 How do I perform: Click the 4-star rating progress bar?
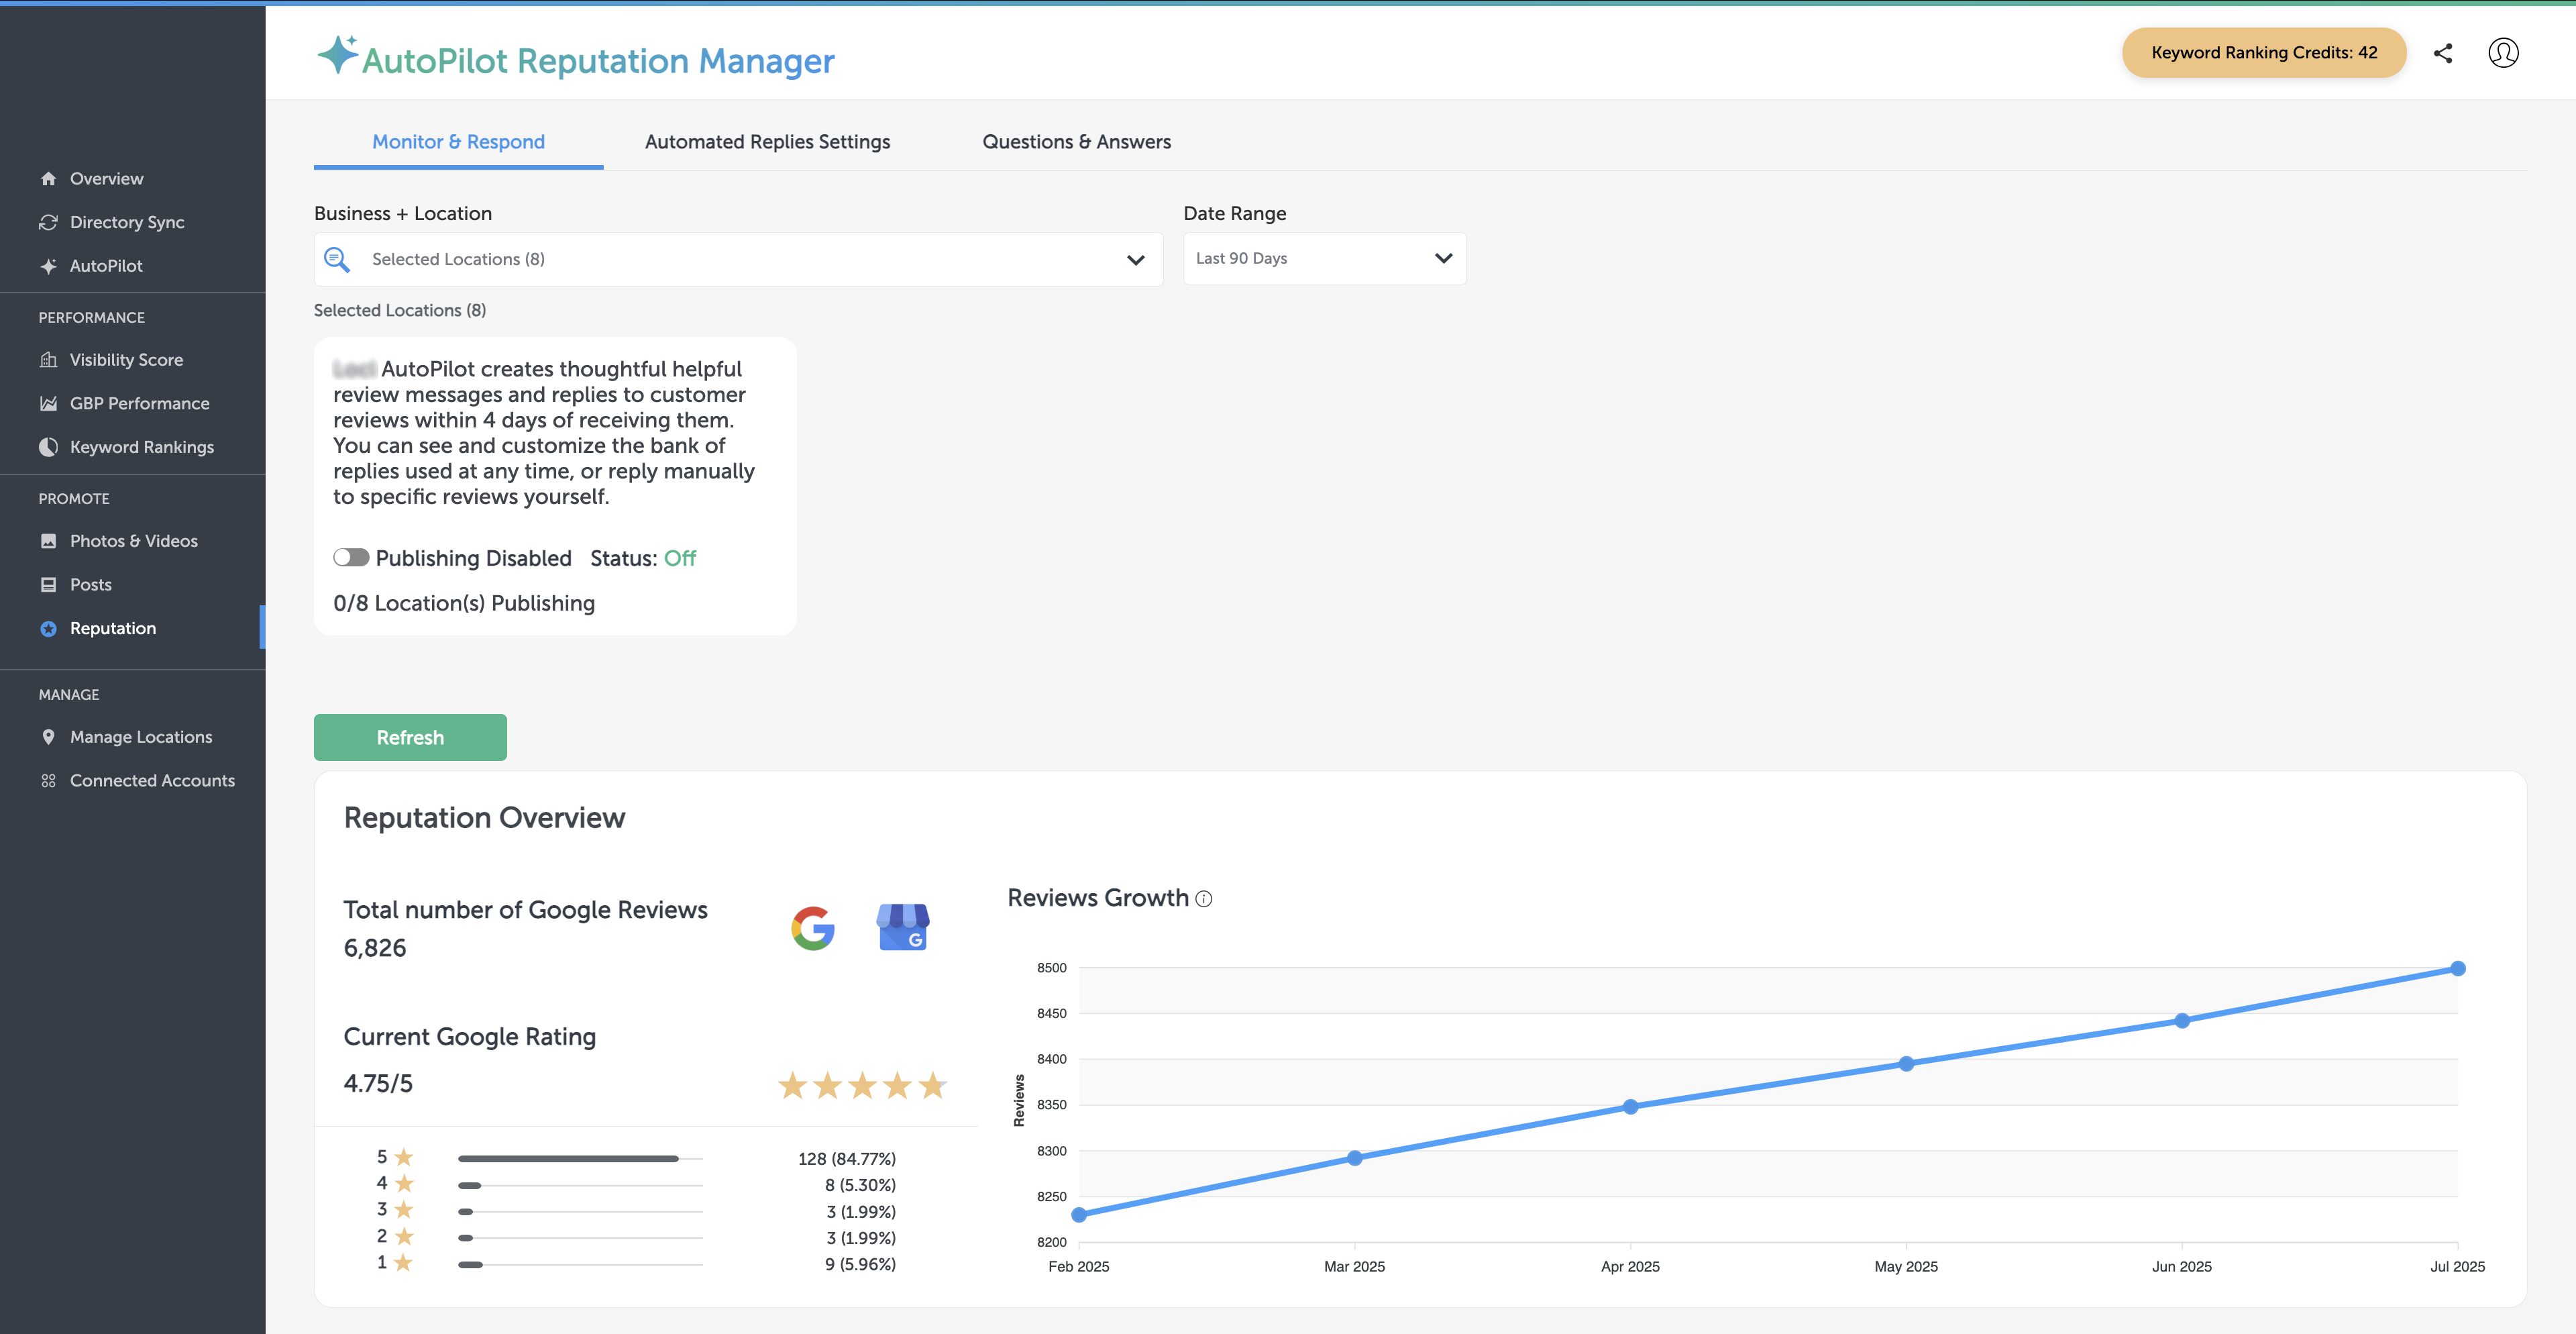tap(580, 1185)
